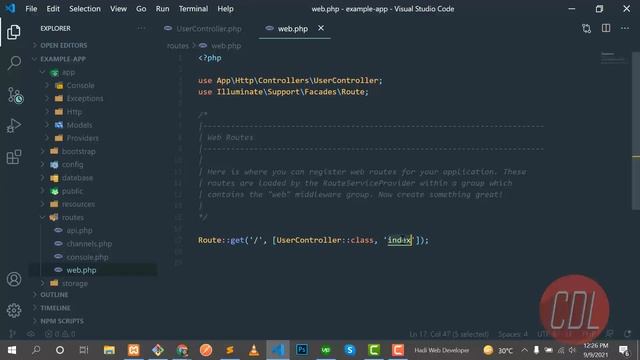Open console.php in the explorer
The width and height of the screenshot is (640, 360).
click(87, 257)
